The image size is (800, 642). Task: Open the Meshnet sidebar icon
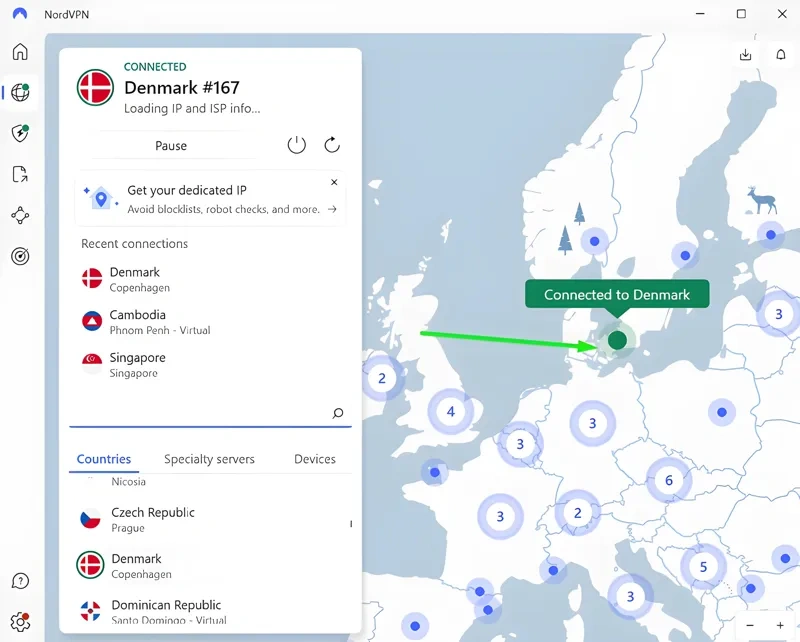click(20, 215)
